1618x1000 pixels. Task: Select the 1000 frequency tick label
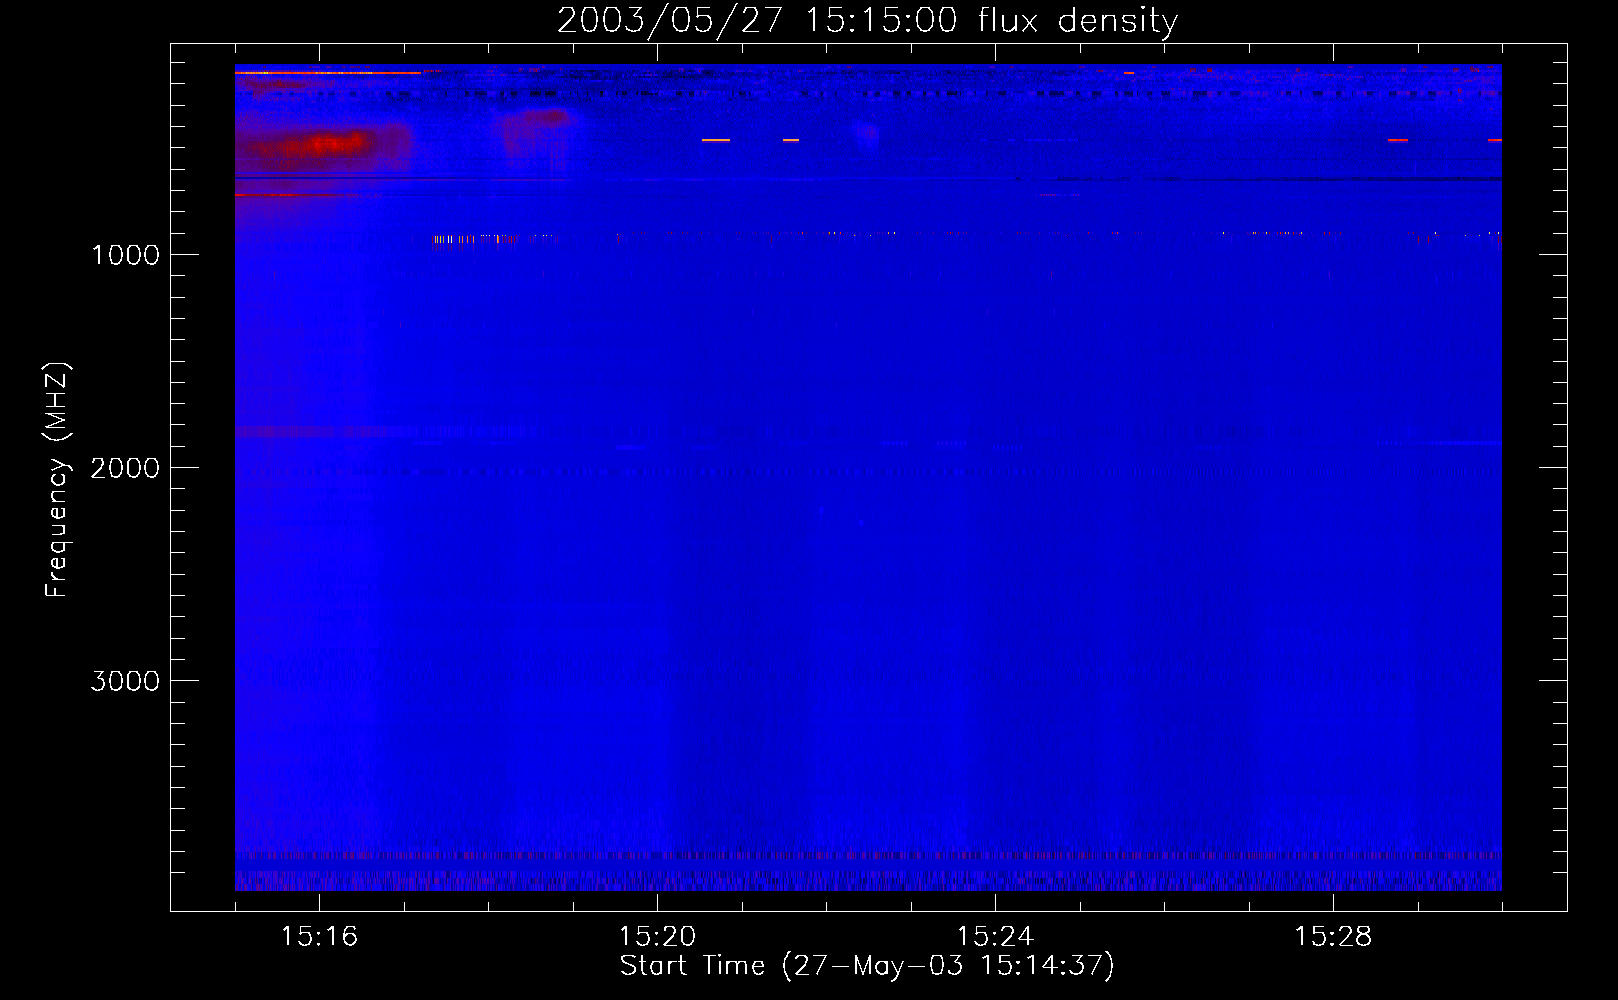tap(125, 255)
